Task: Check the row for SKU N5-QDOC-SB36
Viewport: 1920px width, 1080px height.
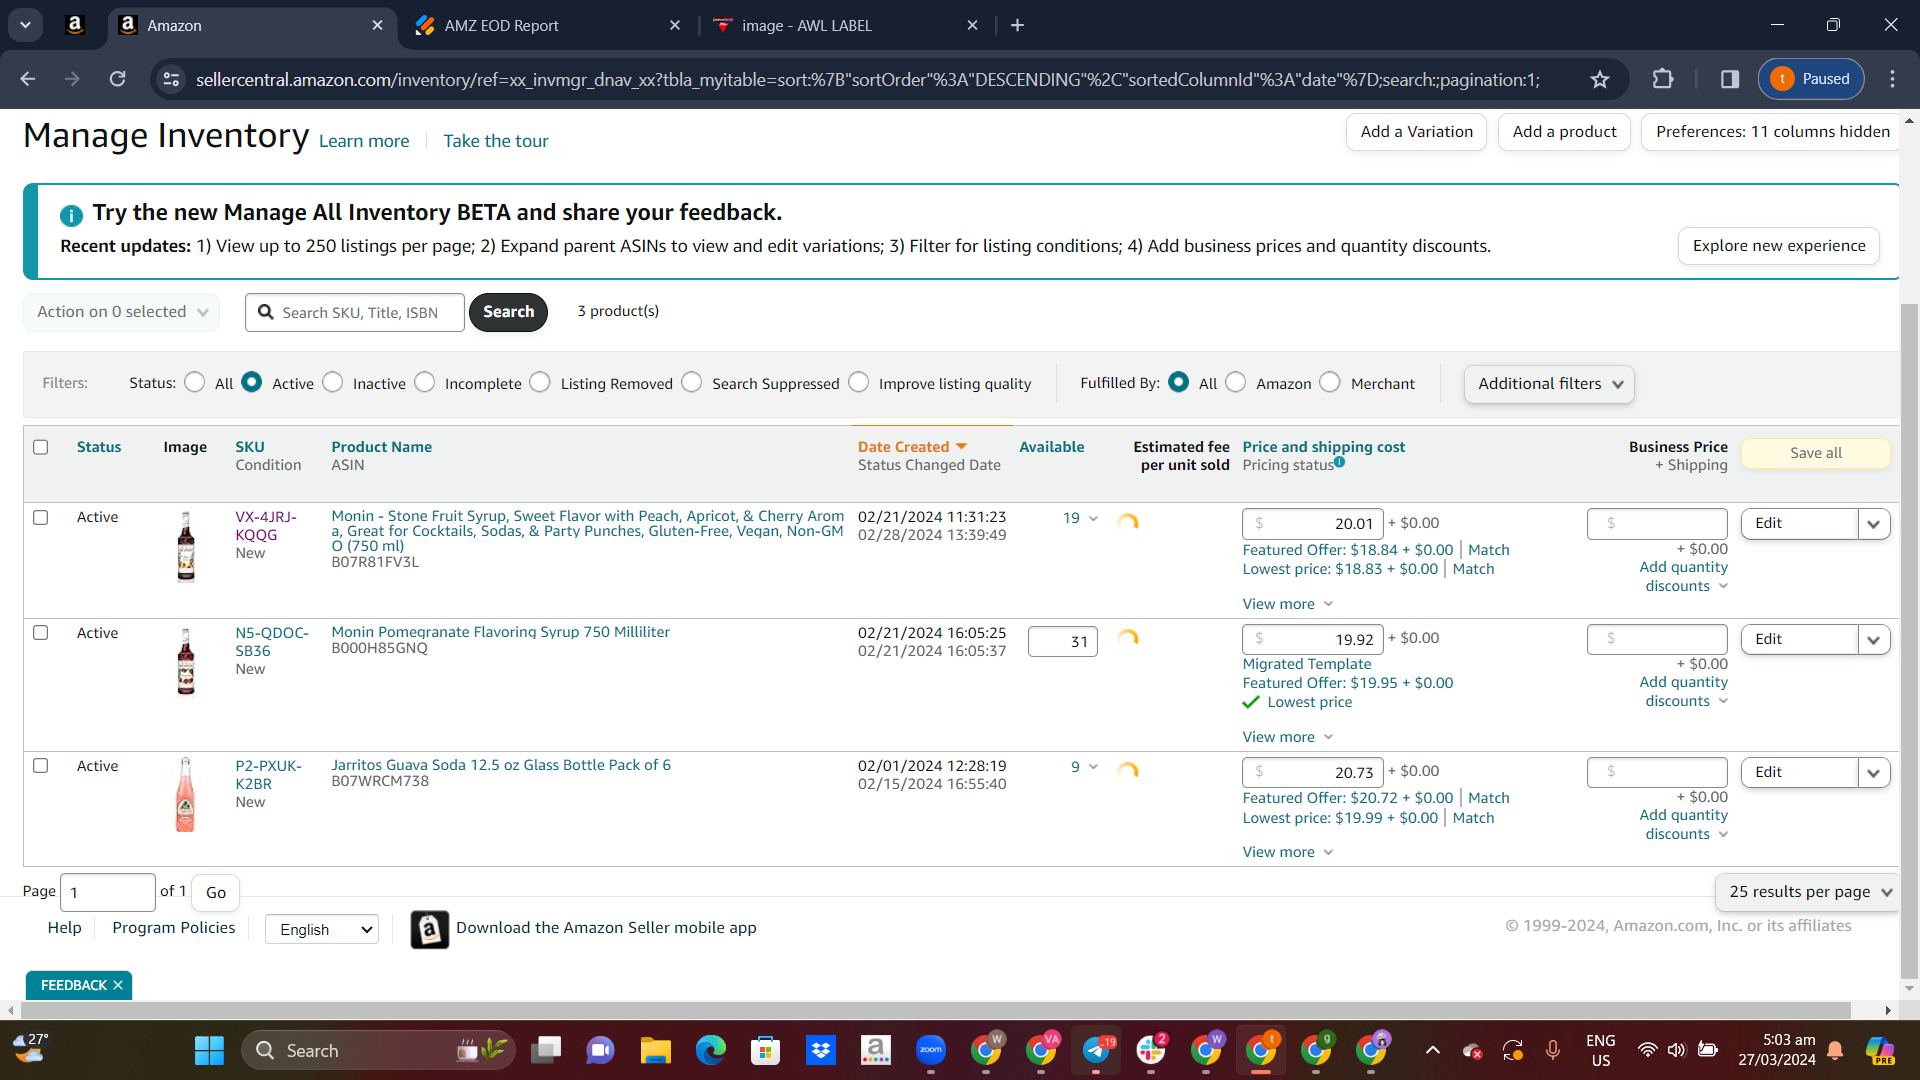Action: click(41, 633)
